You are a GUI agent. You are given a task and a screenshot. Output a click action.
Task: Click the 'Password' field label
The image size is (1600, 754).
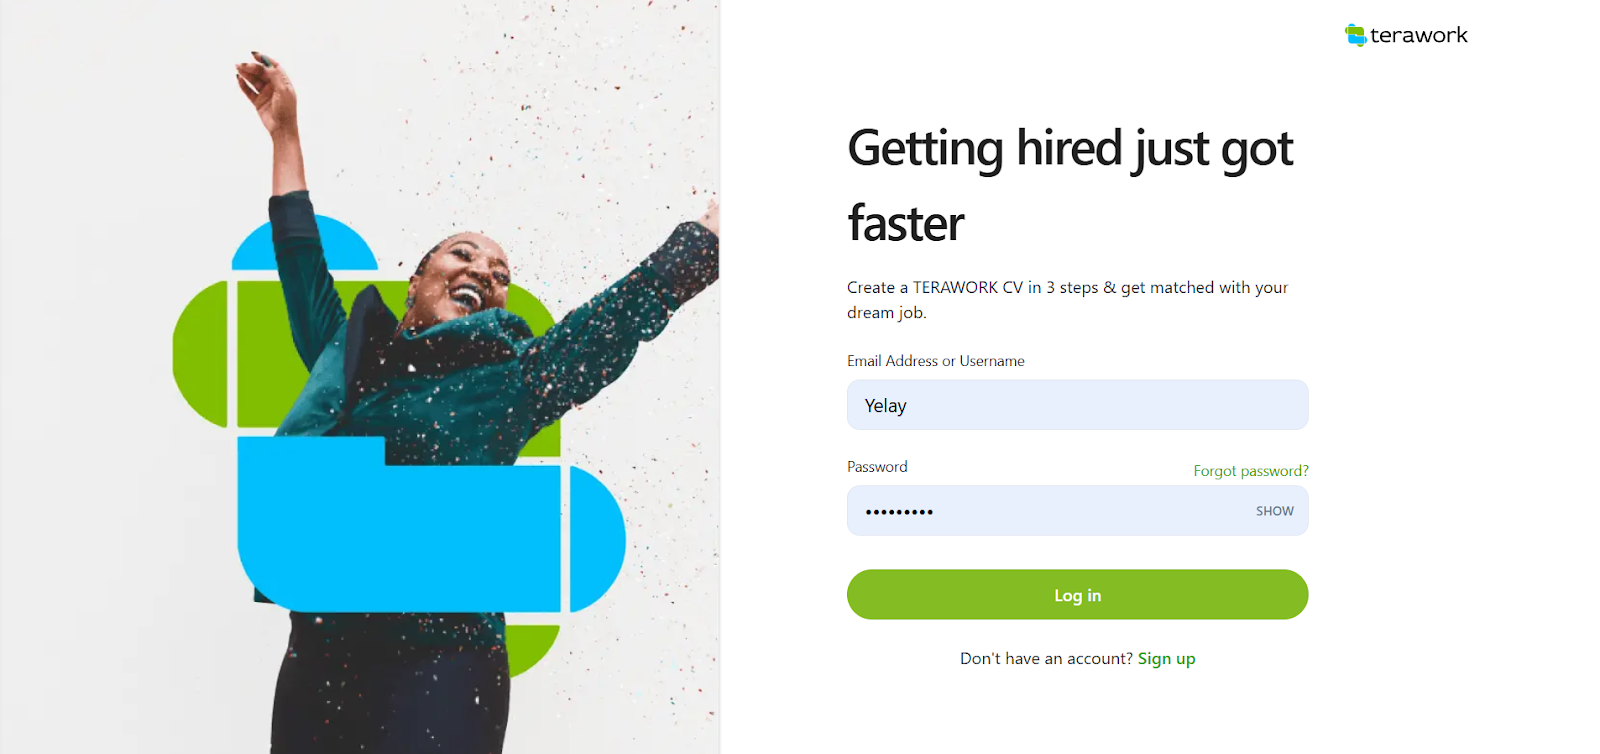coord(877,467)
